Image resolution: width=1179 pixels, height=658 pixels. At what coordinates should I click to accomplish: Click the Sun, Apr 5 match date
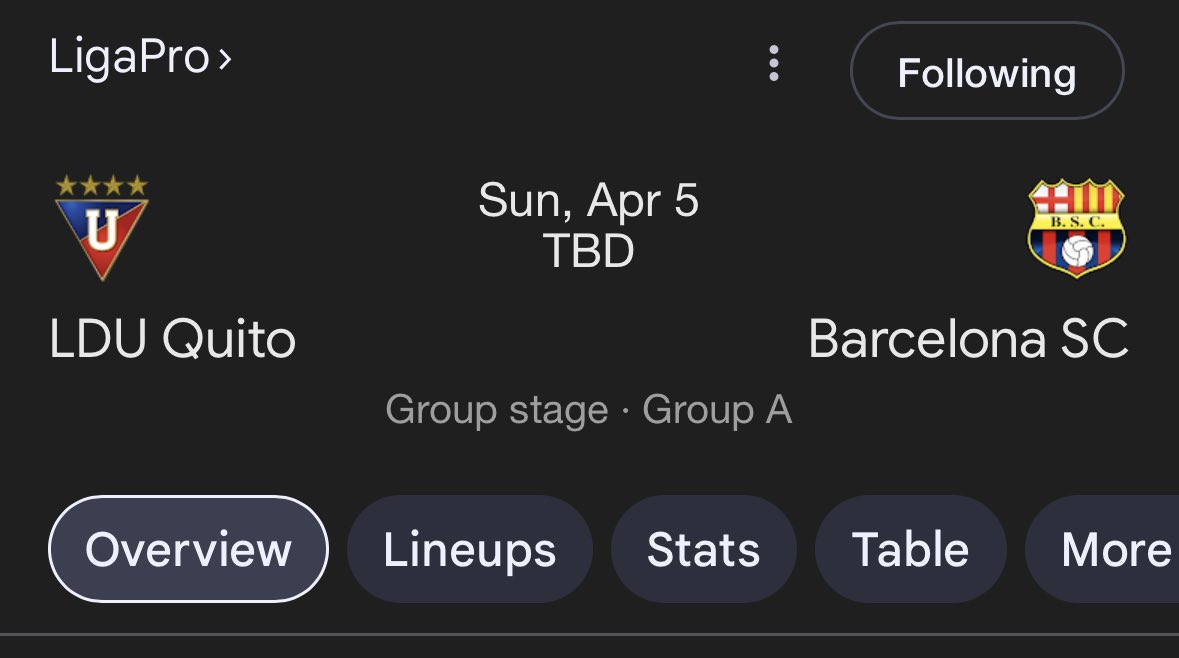[588, 201]
